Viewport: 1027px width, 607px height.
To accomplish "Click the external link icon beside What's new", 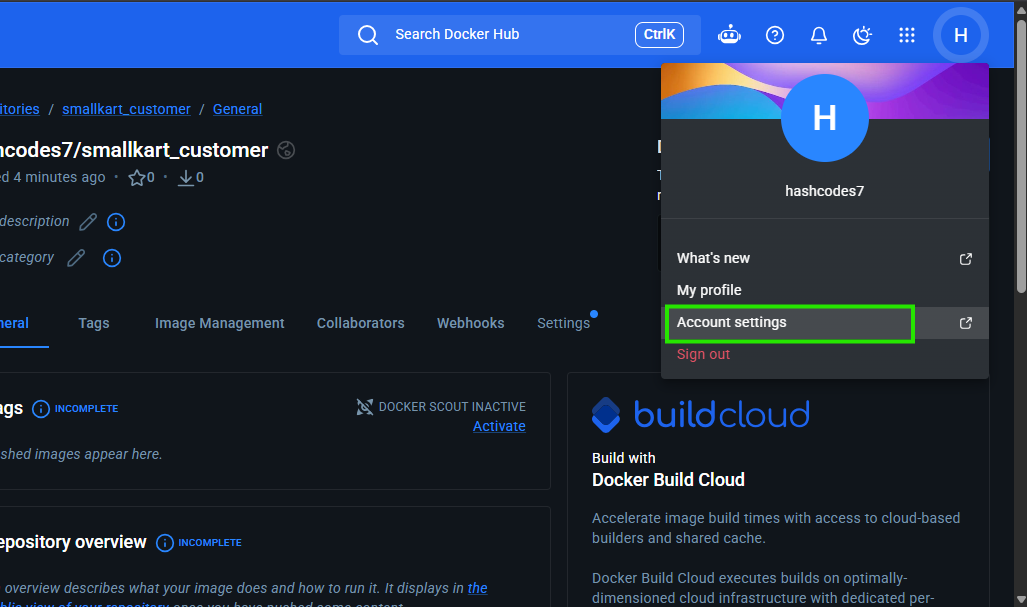I will pyautogui.click(x=965, y=259).
